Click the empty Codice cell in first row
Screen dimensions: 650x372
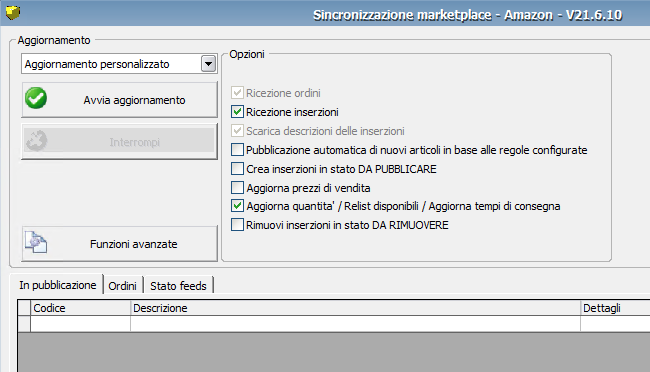pyautogui.click(x=80, y=323)
